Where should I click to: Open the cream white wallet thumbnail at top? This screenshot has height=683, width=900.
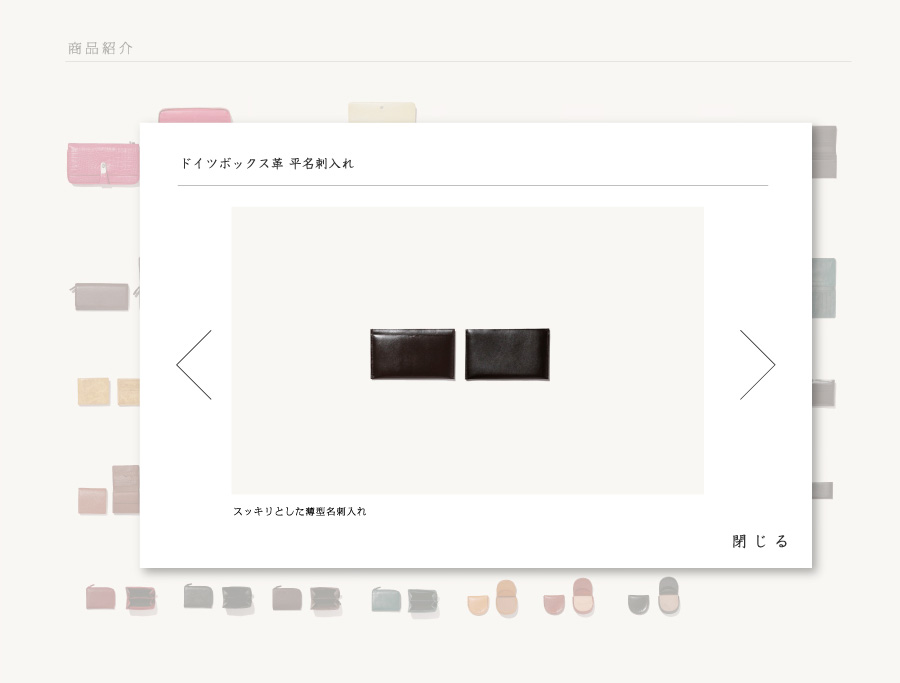pos(382,112)
